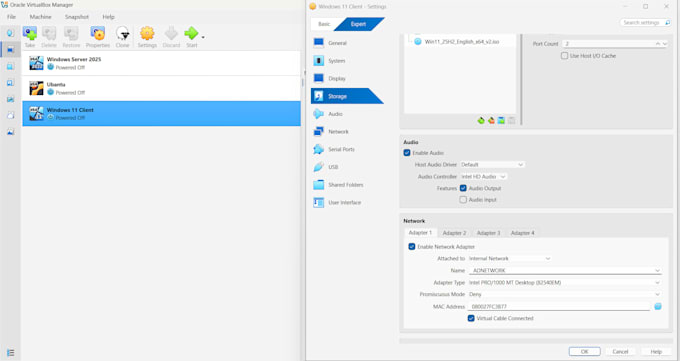The image size is (680, 361).
Task: Switch to the Adapter 4 tab
Action: pyautogui.click(x=523, y=233)
